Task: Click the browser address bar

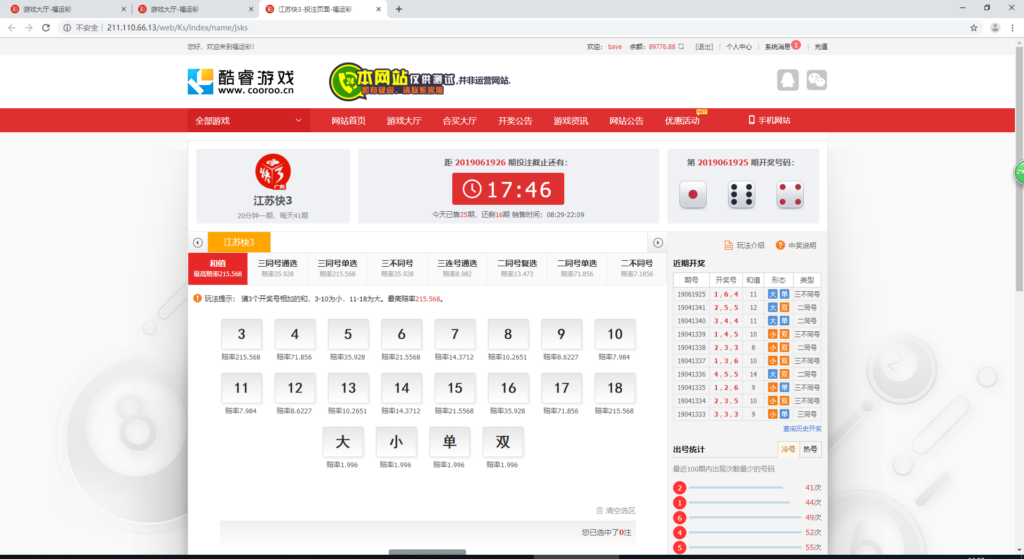Action: pyautogui.click(x=500, y=27)
